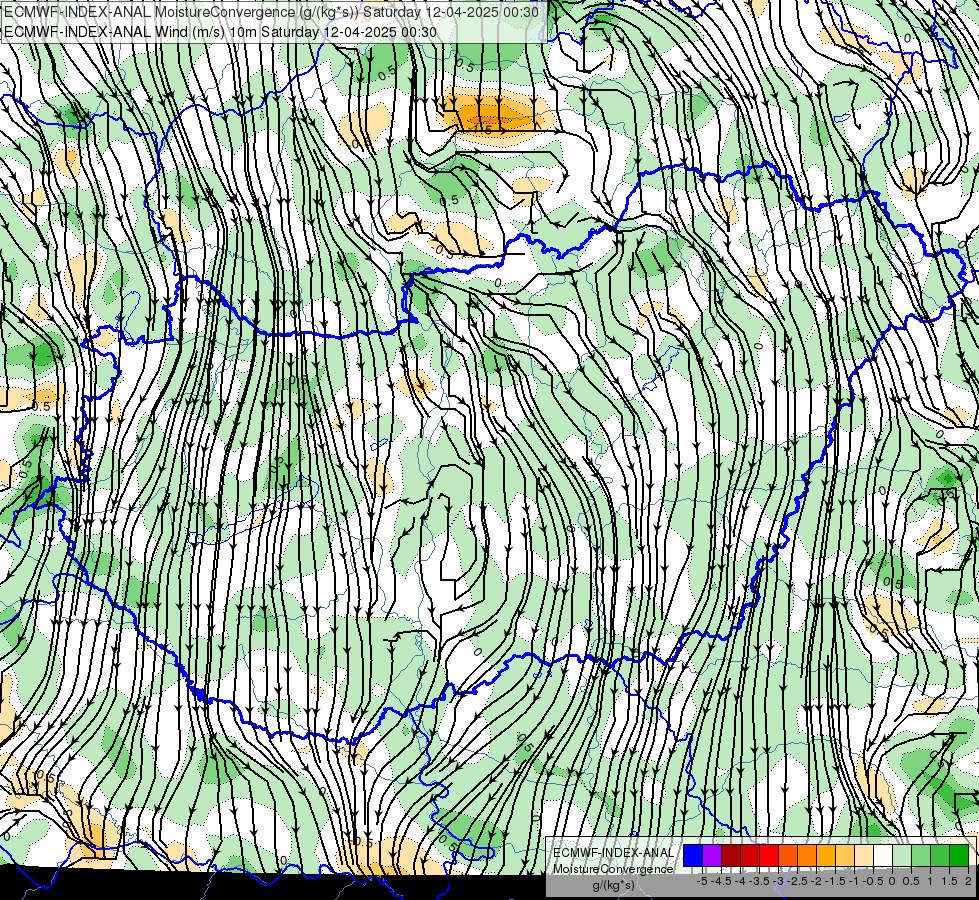Click the Wind (m/s) 10m title line
Screen dimensions: 979x900
220,31
